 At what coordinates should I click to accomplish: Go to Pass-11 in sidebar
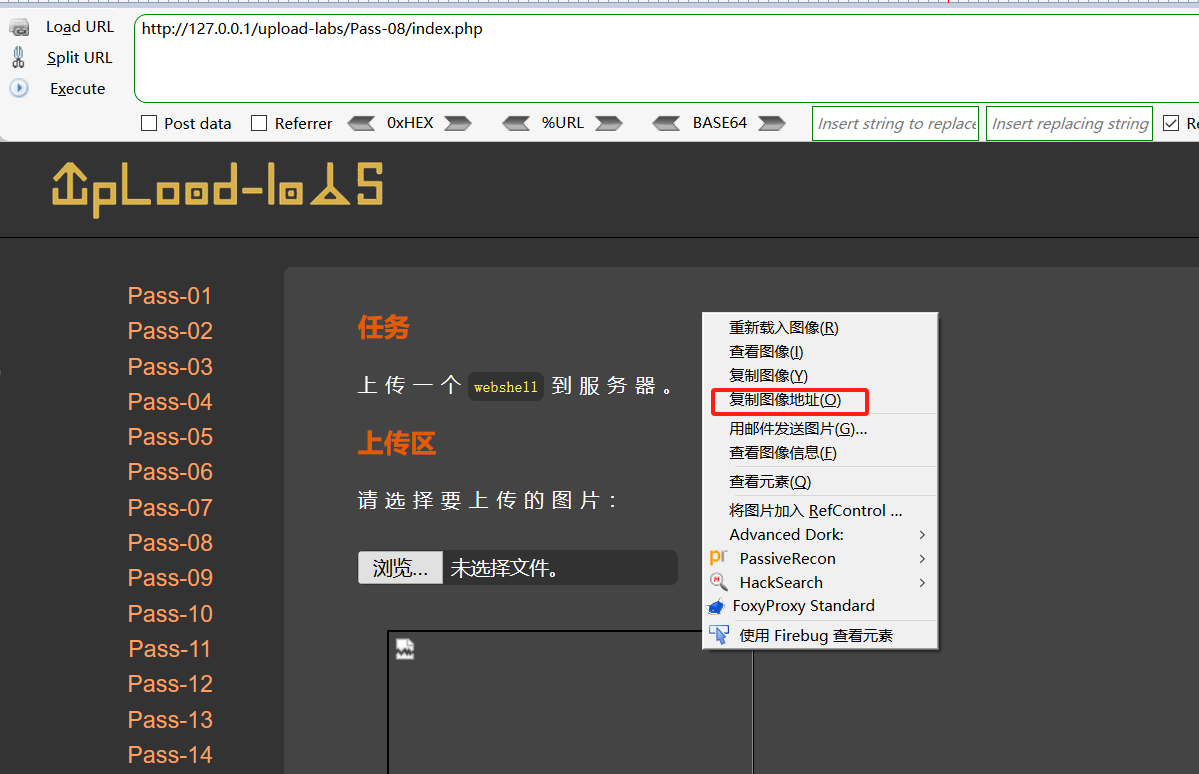click(170, 649)
